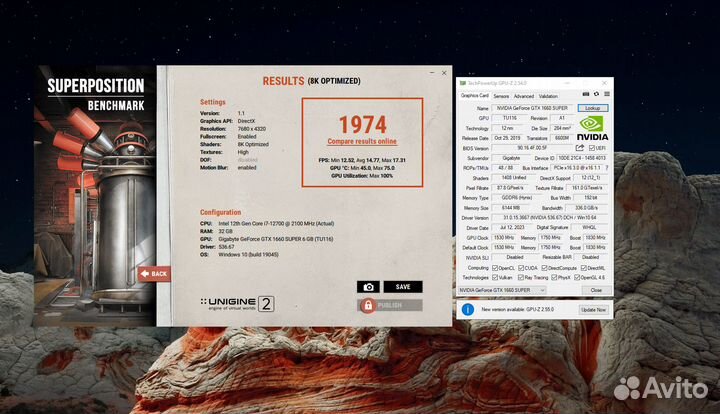Close the GPU-Z window

point(604,83)
